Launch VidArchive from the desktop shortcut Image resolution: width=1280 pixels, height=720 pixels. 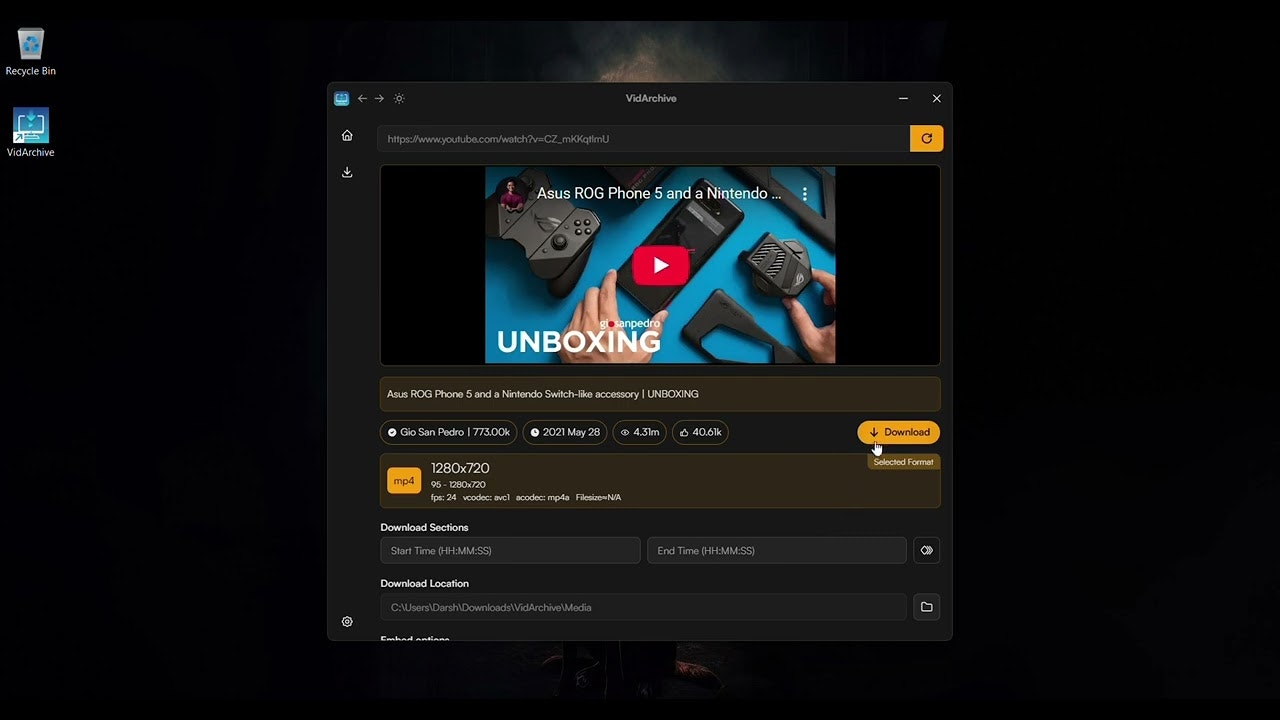[x=30, y=124]
